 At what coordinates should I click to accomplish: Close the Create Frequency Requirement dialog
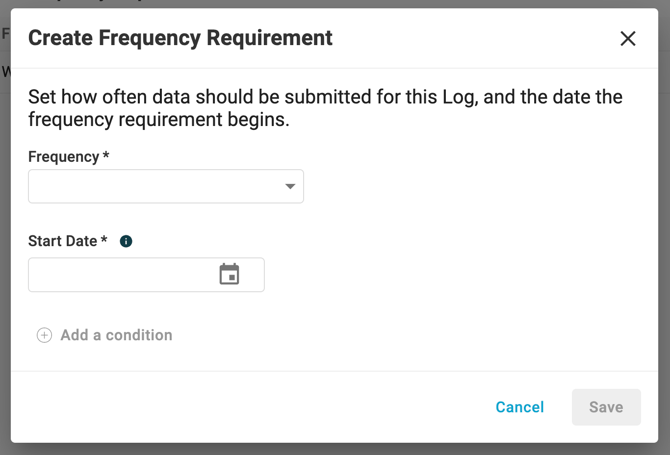point(628,38)
